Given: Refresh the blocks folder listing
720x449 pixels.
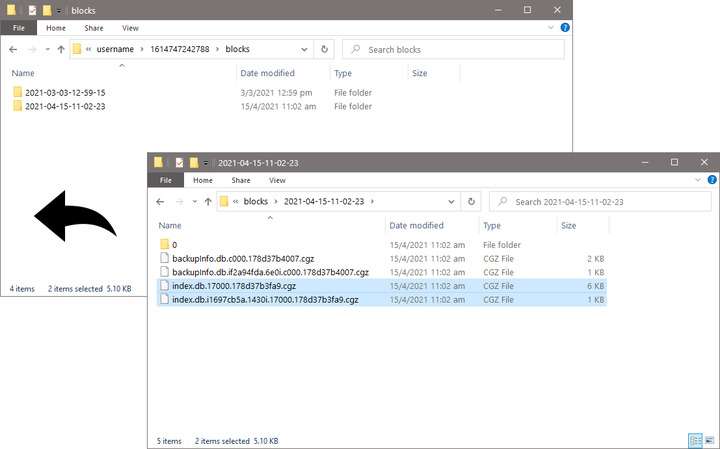Looking at the screenshot, I should point(324,49).
